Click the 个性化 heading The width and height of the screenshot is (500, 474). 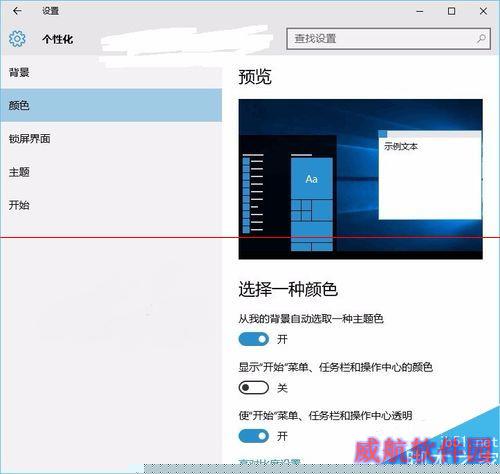[58, 39]
